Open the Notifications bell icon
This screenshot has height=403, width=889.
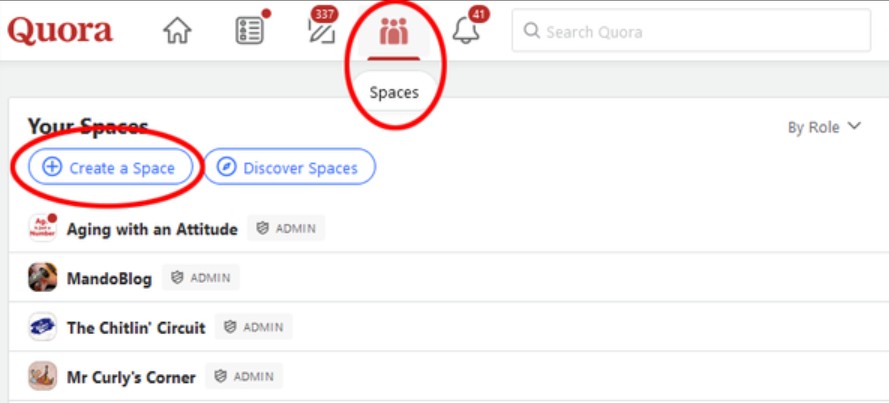pyautogui.click(x=466, y=31)
